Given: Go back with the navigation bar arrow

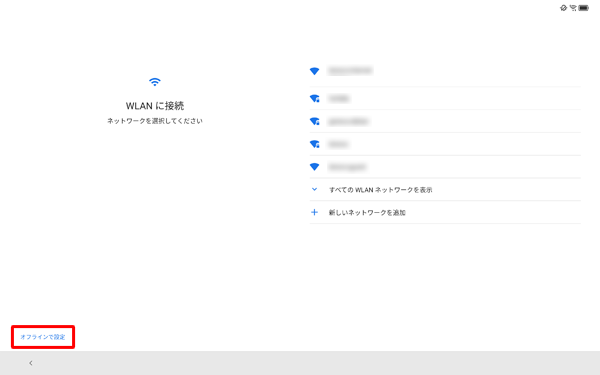Looking at the screenshot, I should click(31, 363).
